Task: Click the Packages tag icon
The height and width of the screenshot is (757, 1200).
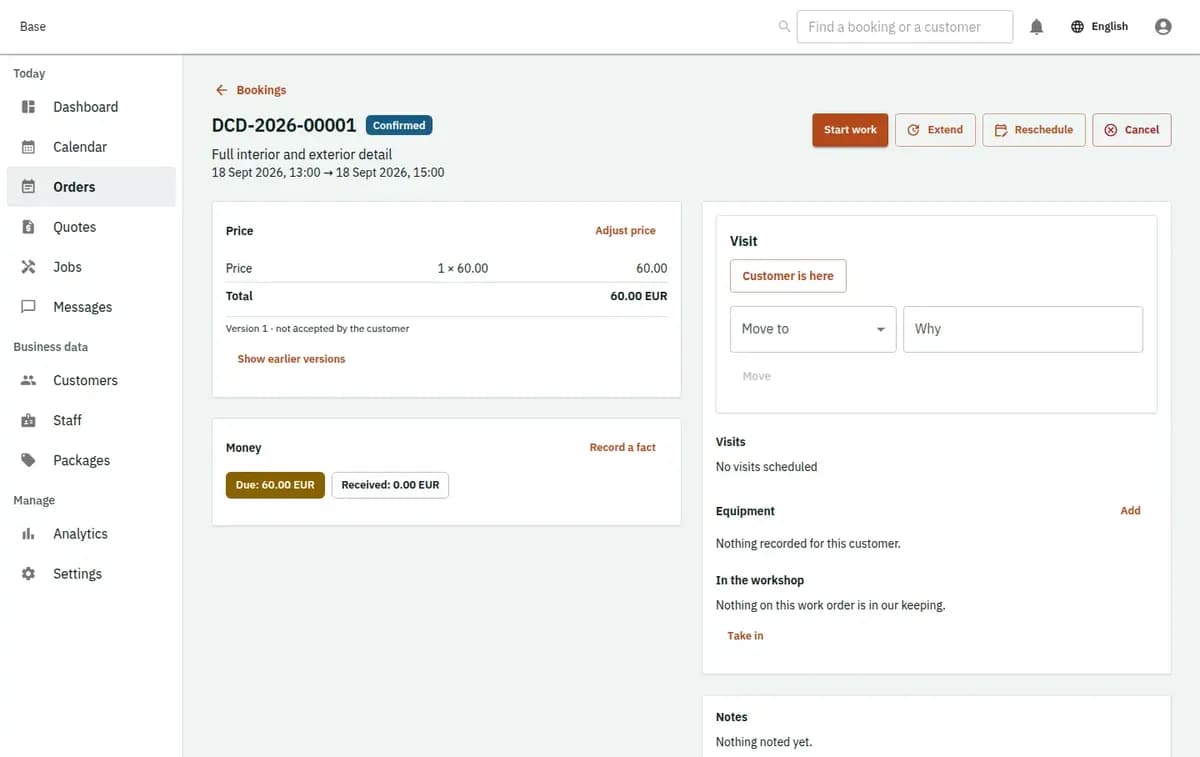Action: pos(29,460)
